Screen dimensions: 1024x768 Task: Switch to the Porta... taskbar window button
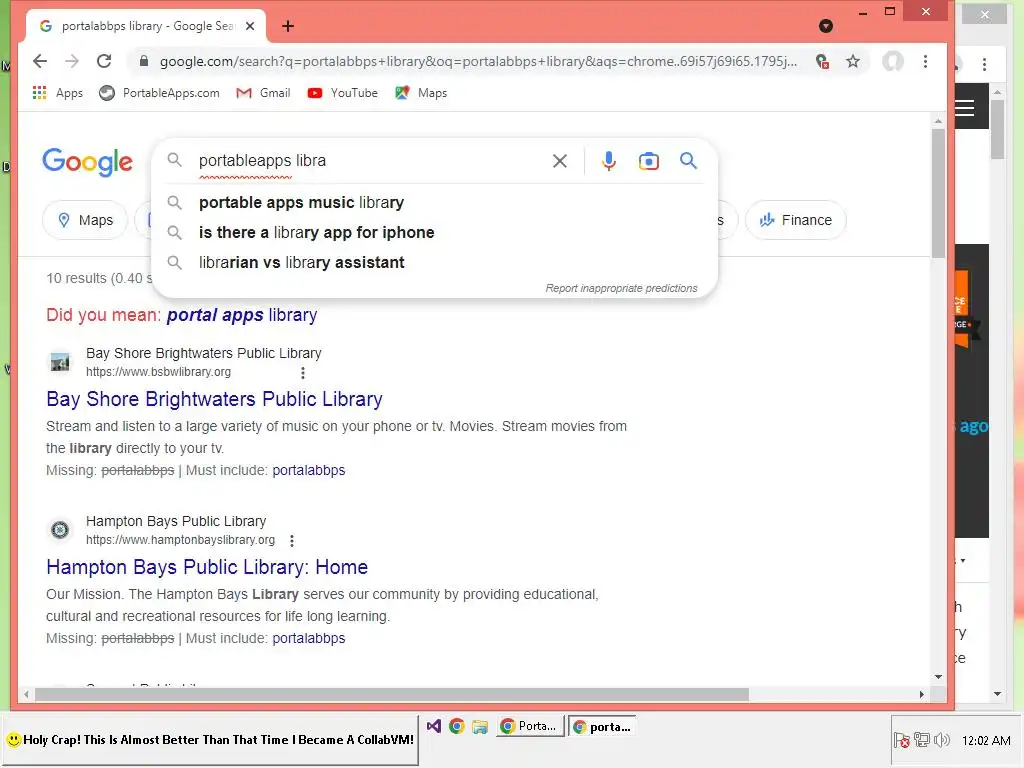pos(530,726)
